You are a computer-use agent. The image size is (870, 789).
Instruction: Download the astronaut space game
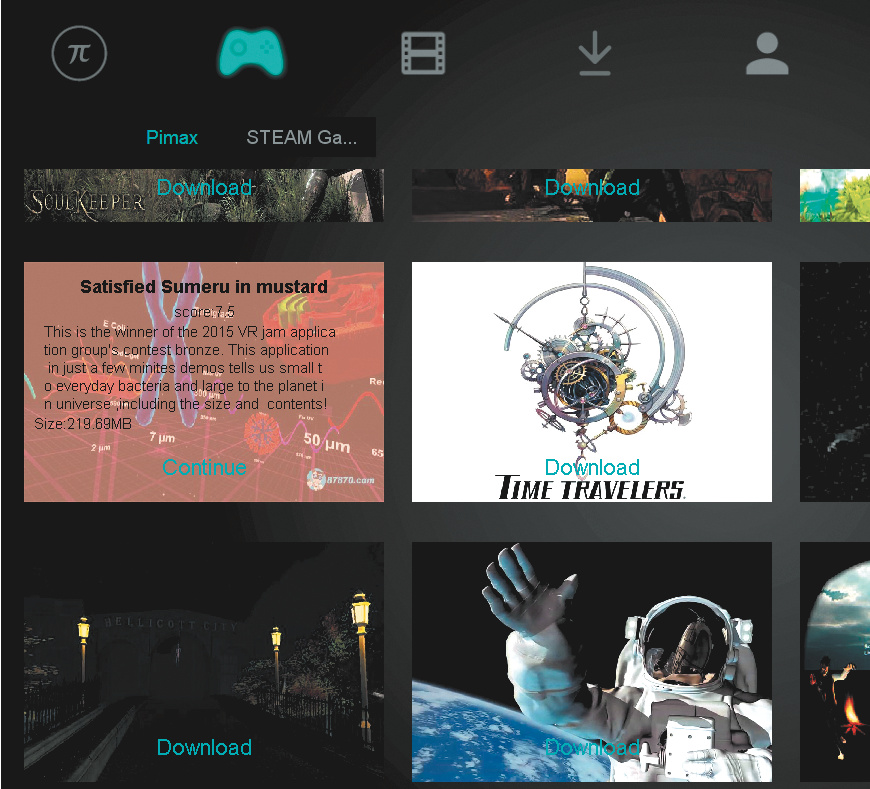click(x=592, y=747)
